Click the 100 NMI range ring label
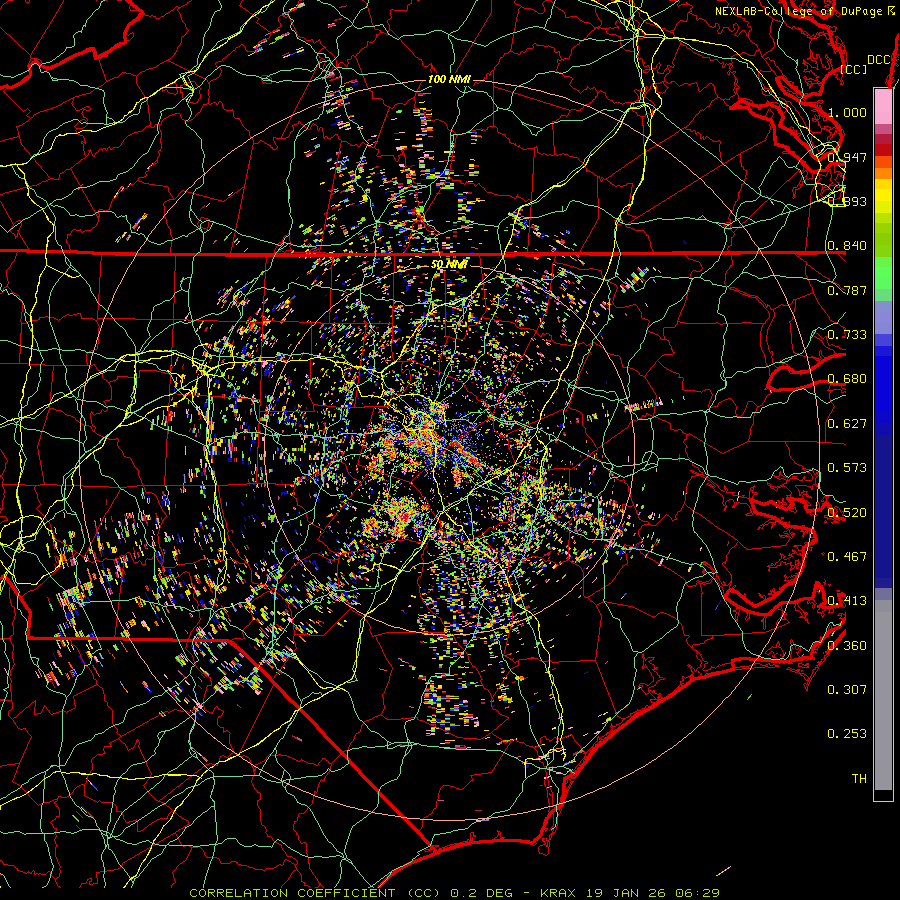 click(449, 79)
